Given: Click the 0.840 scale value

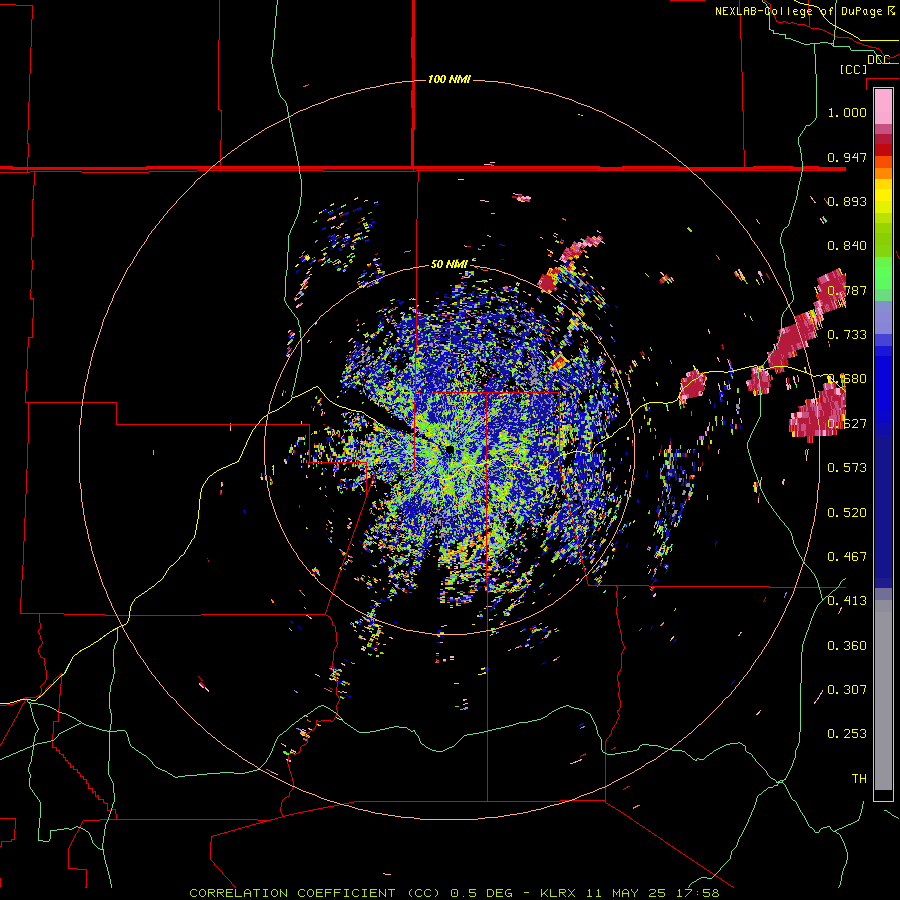Looking at the screenshot, I should click(x=847, y=246).
